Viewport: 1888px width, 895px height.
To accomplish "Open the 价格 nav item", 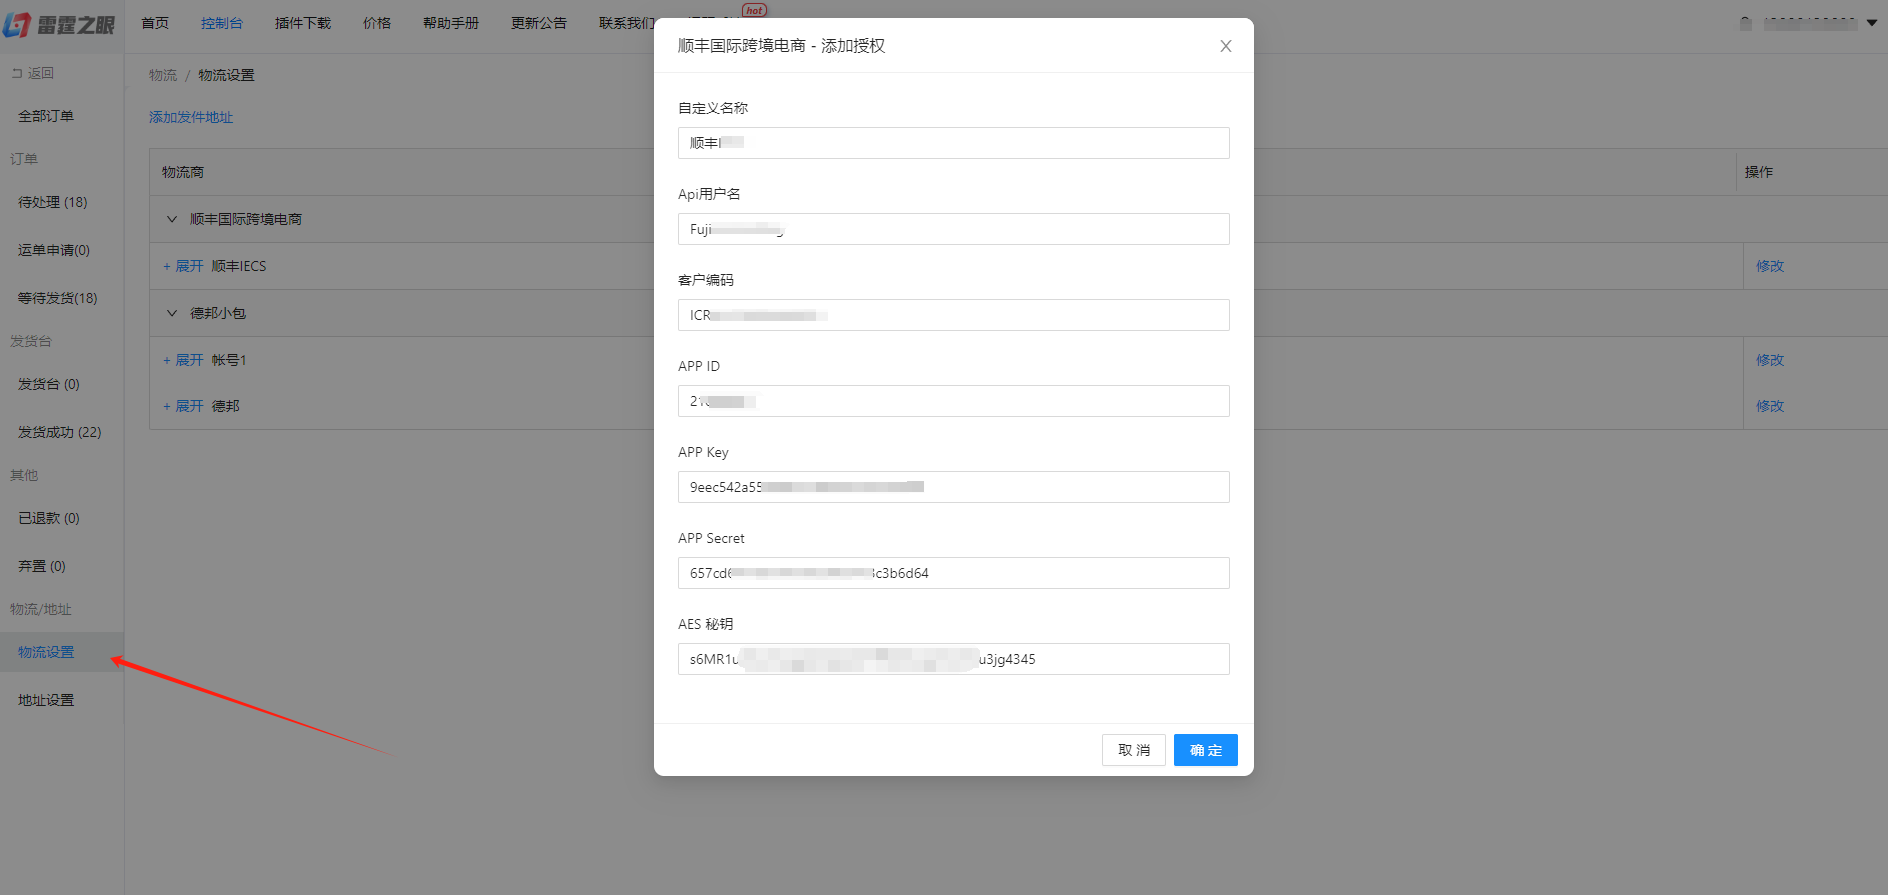I will click(x=377, y=23).
